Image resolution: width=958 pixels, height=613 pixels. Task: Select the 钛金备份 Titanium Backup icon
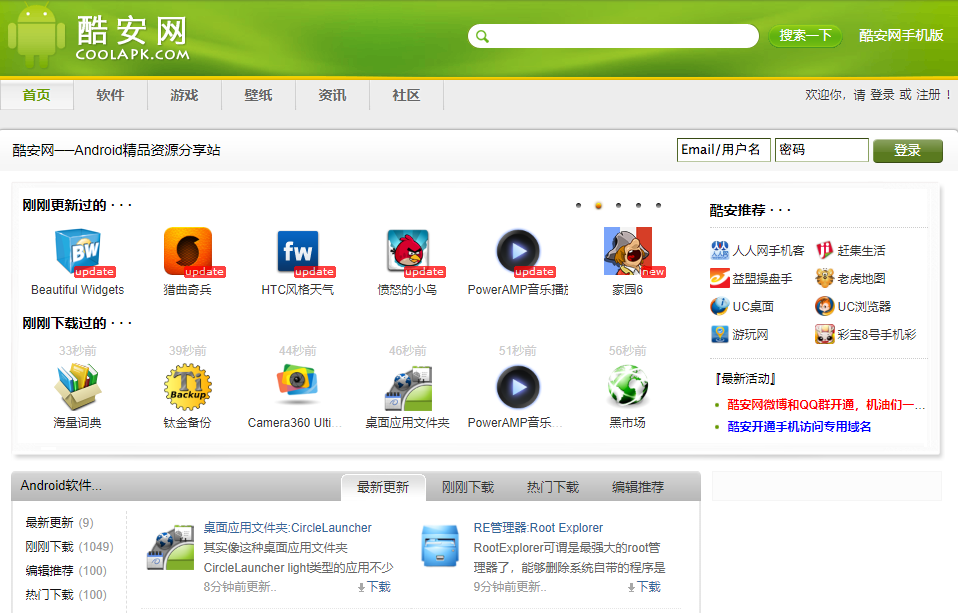click(188, 386)
